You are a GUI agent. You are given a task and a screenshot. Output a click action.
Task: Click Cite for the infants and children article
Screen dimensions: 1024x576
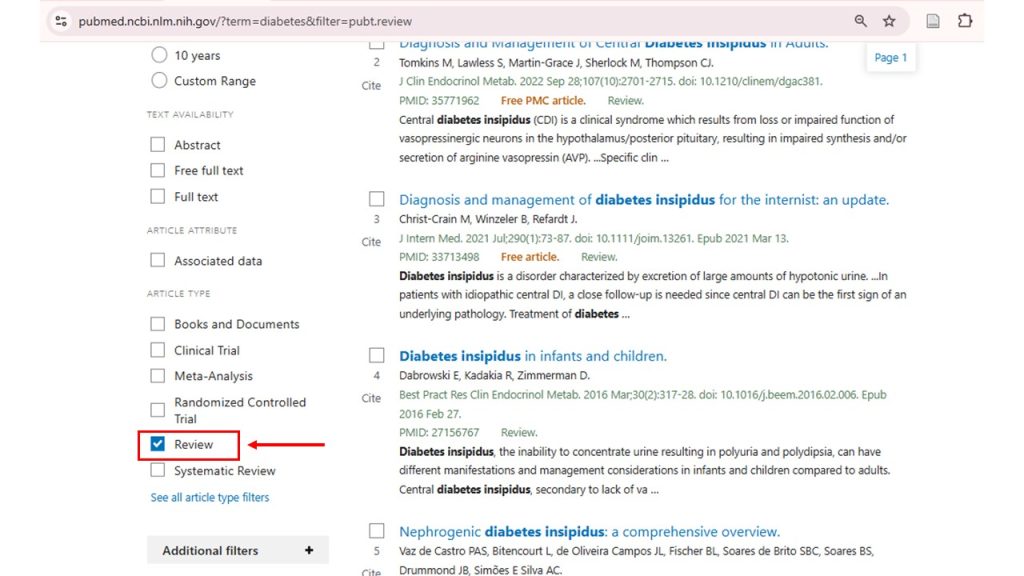(x=371, y=397)
